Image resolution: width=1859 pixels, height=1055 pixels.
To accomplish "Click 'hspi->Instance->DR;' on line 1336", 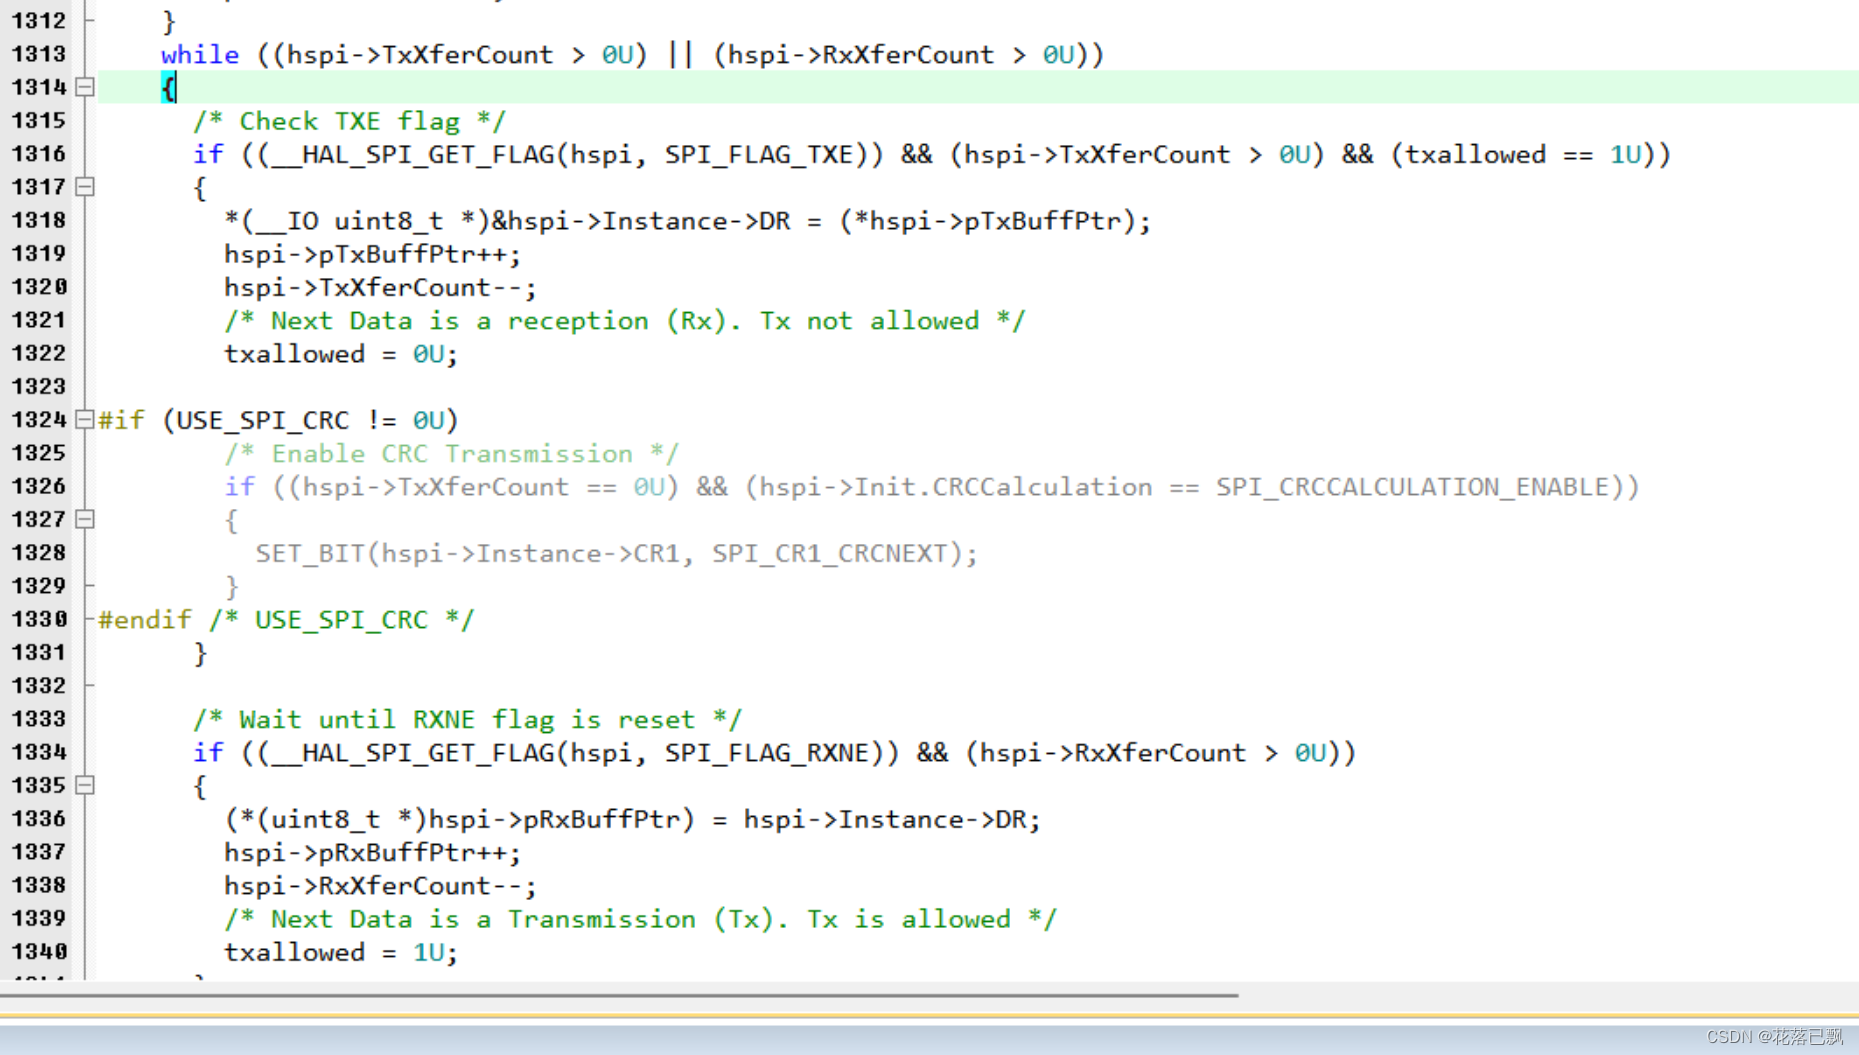I will click(892, 820).
